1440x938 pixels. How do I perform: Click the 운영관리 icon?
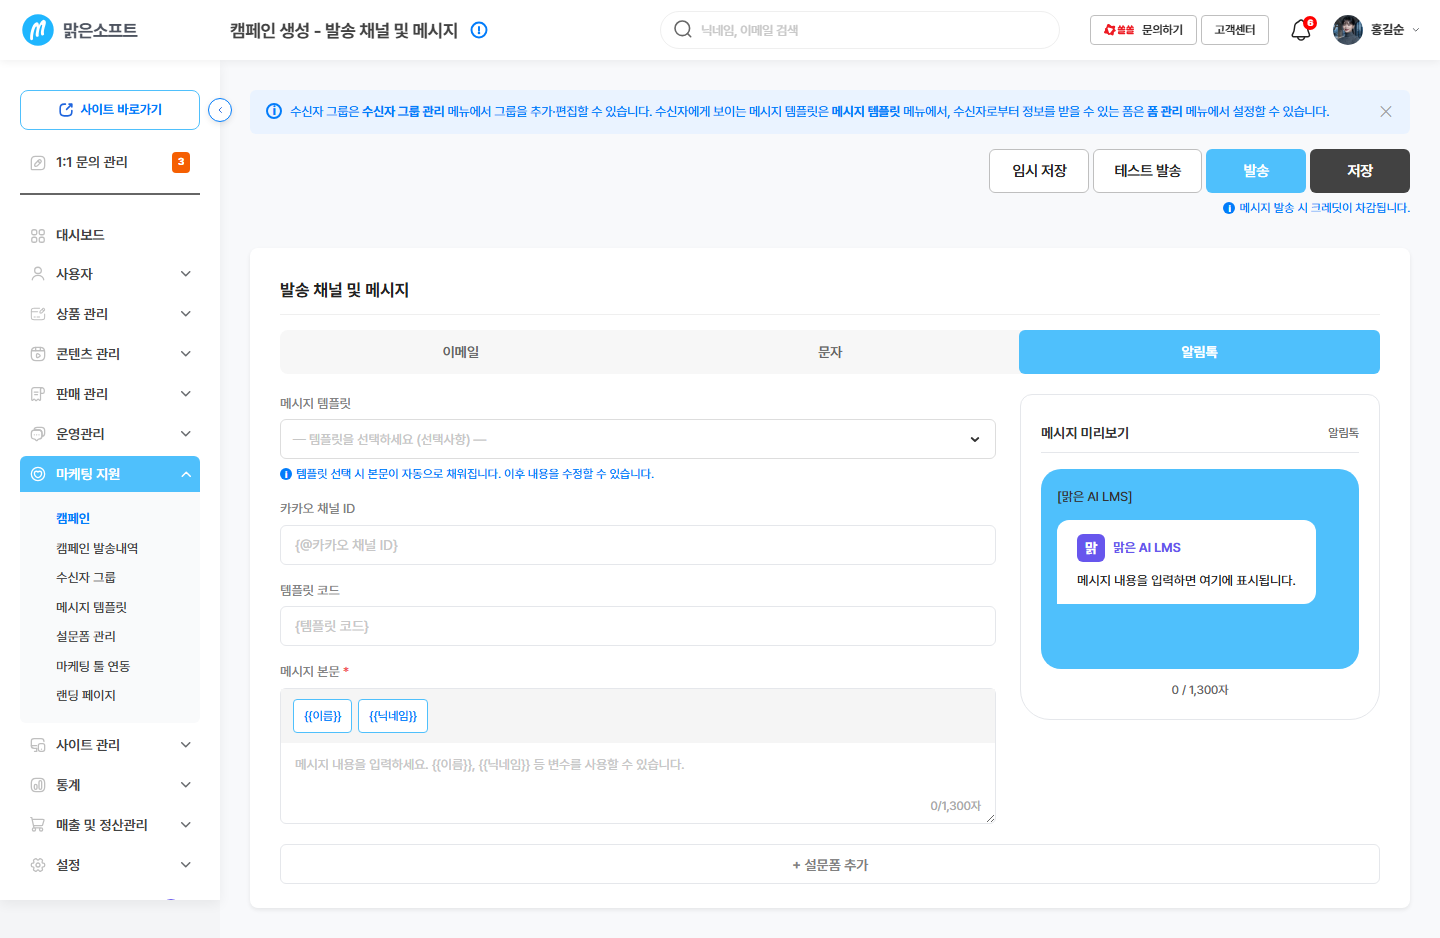pos(38,434)
